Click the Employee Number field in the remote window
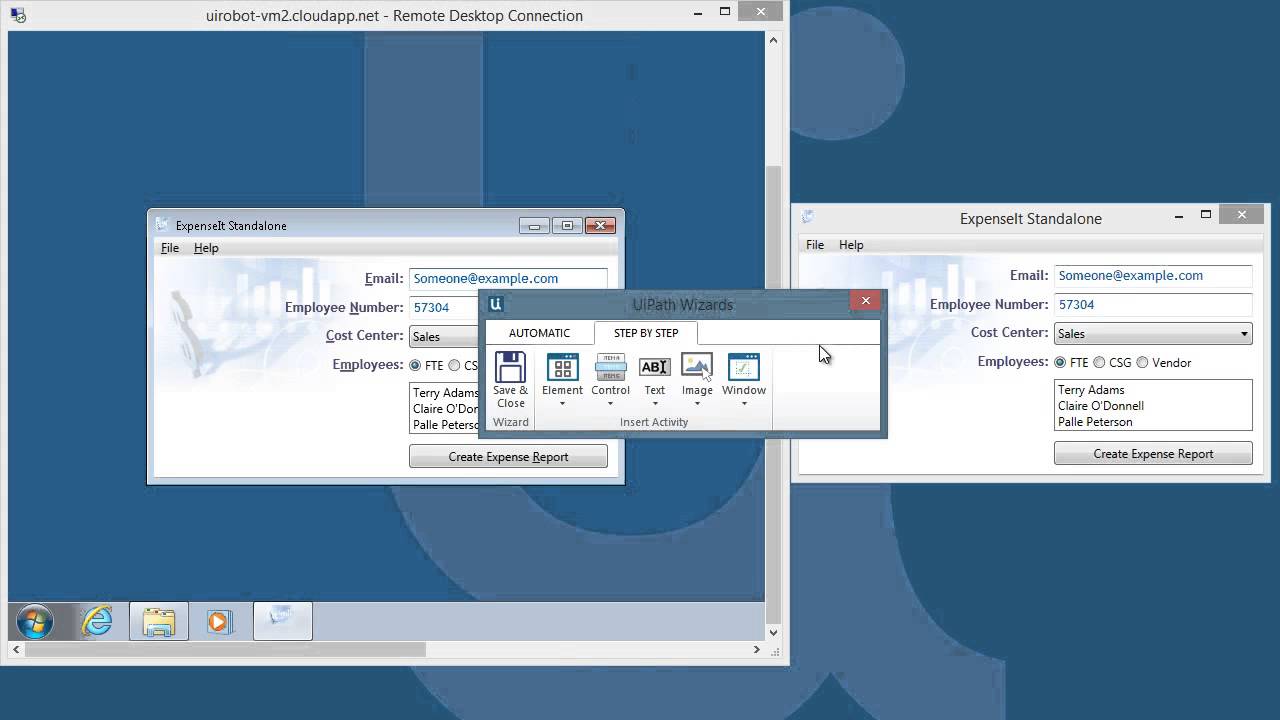 click(x=444, y=308)
